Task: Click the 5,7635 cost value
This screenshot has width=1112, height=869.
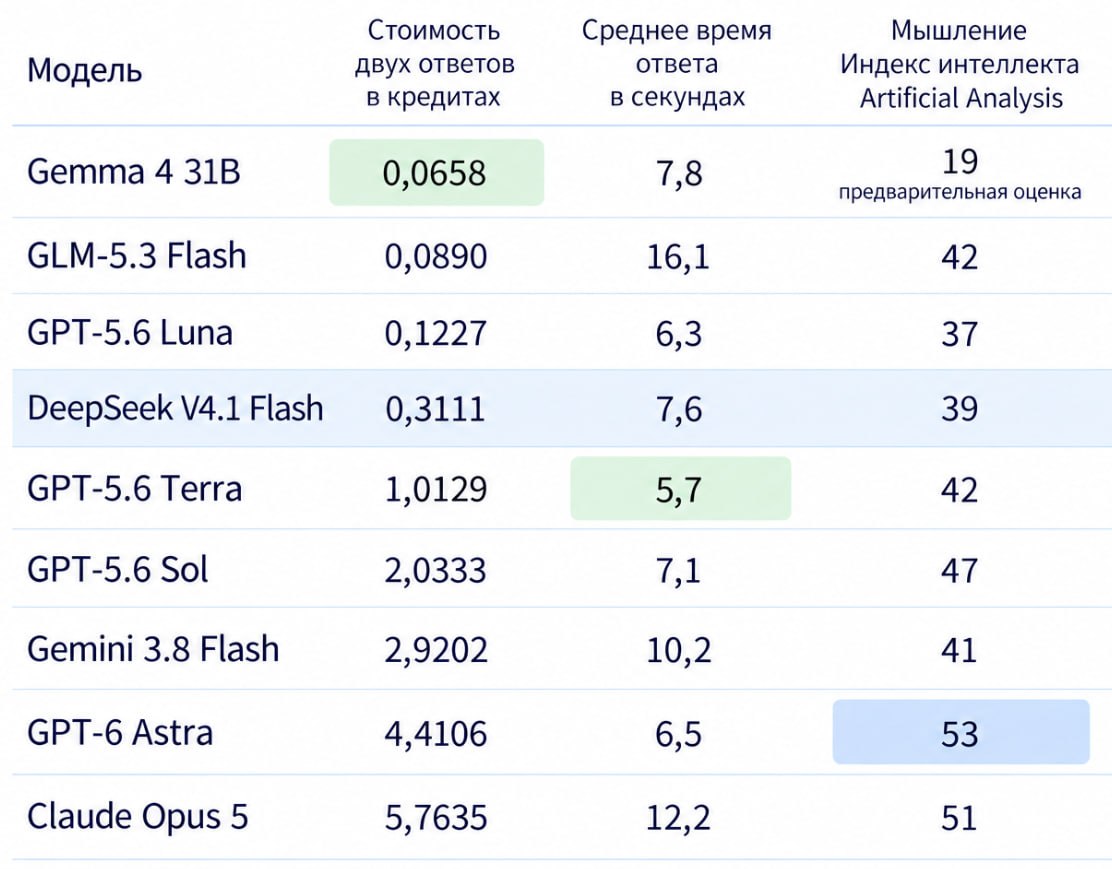Action: [436, 818]
